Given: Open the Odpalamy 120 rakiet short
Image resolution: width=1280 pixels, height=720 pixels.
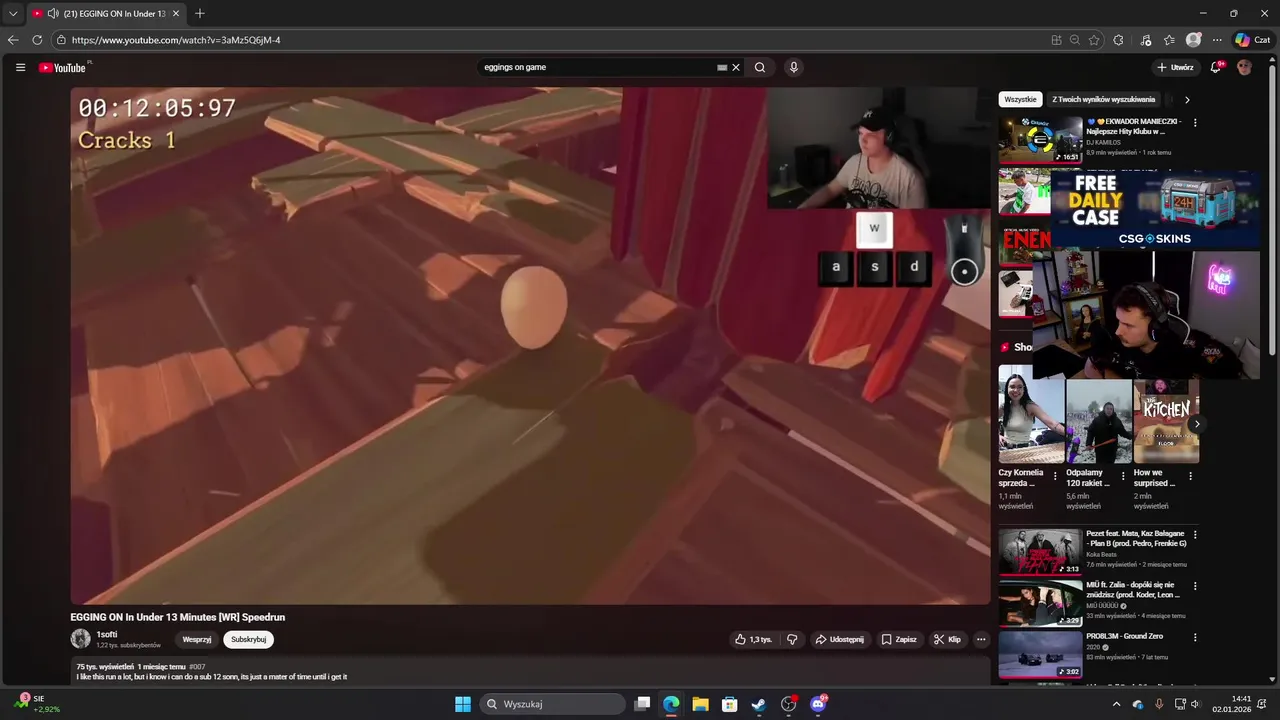Looking at the screenshot, I should pos(1098,421).
